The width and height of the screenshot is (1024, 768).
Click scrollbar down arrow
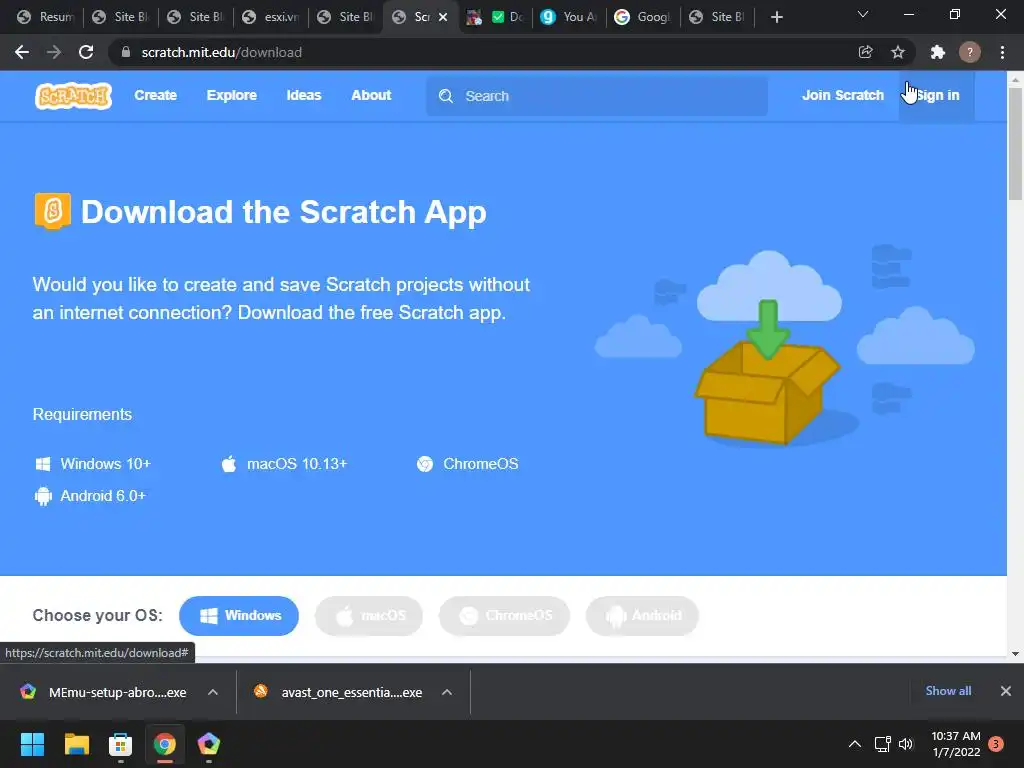(1015, 653)
